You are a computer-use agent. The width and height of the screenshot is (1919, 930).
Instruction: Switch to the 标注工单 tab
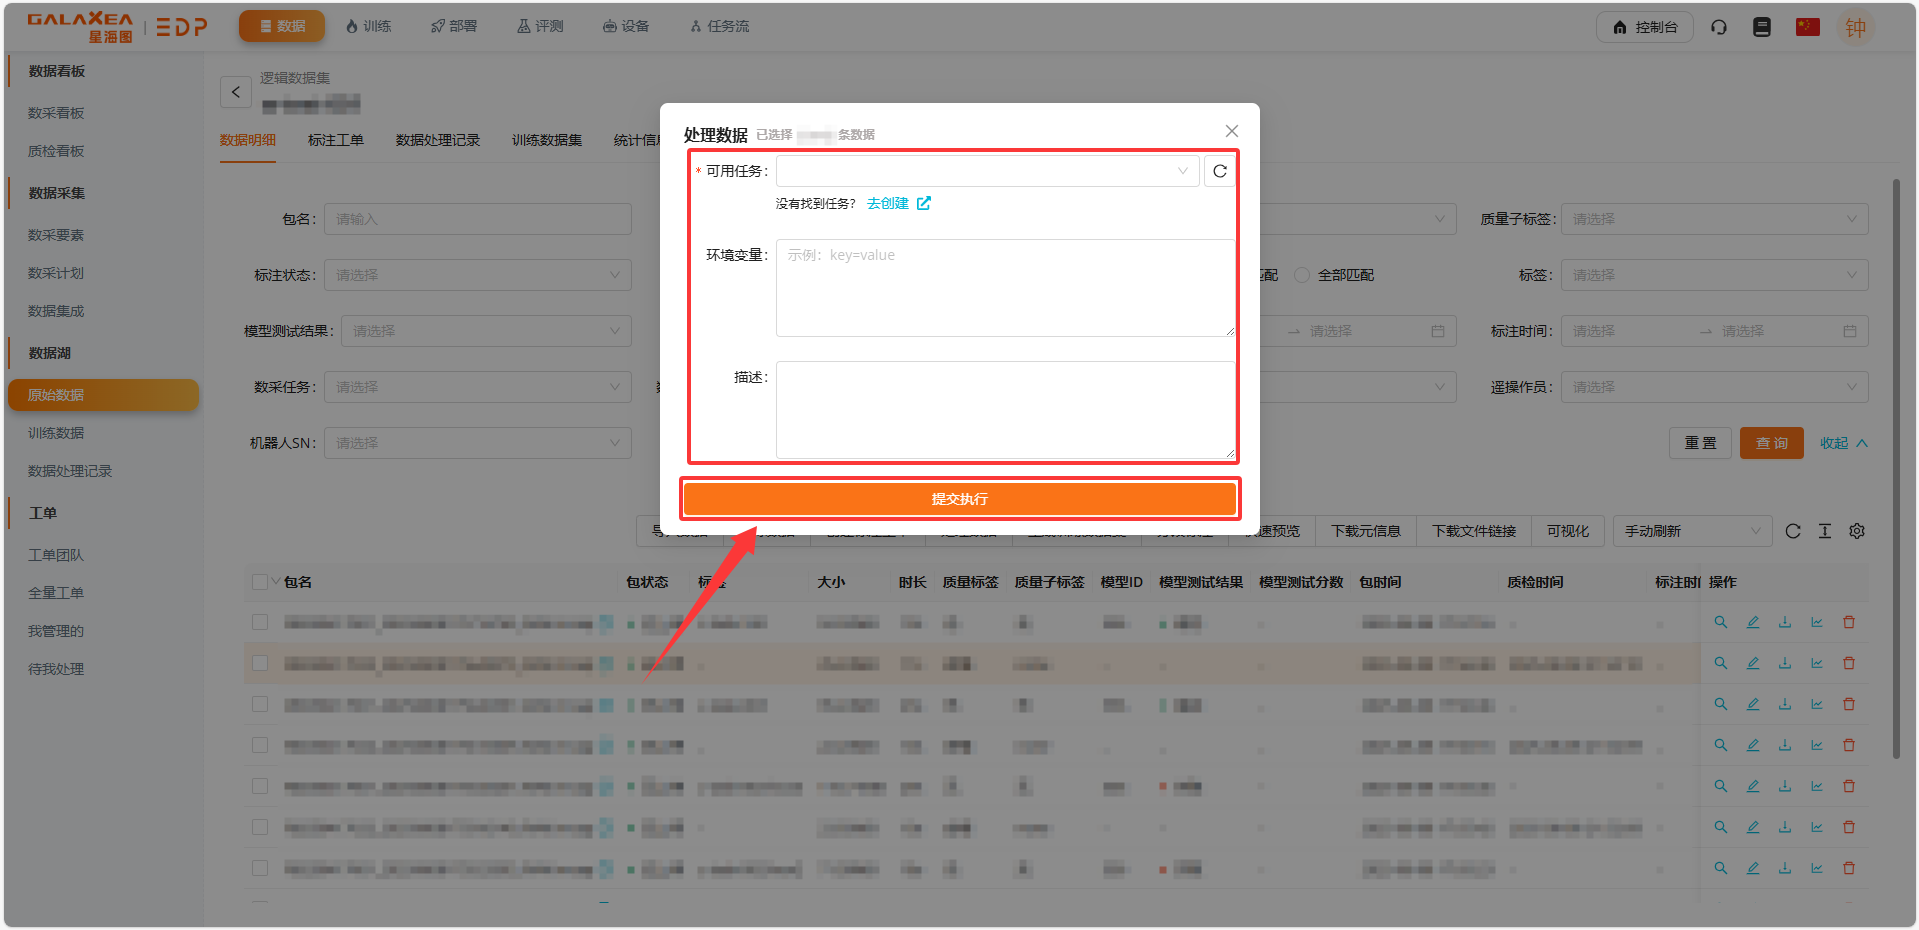(x=335, y=140)
